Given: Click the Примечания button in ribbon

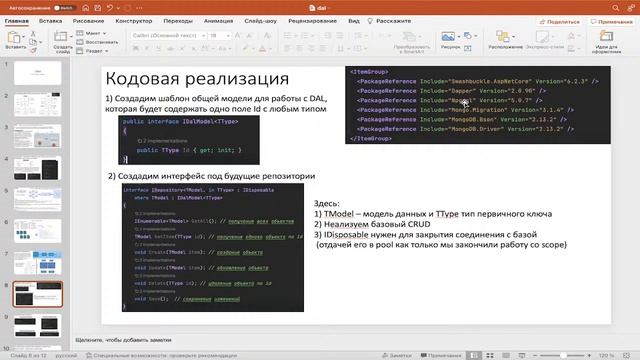Looking at the screenshot, I should (611, 22).
